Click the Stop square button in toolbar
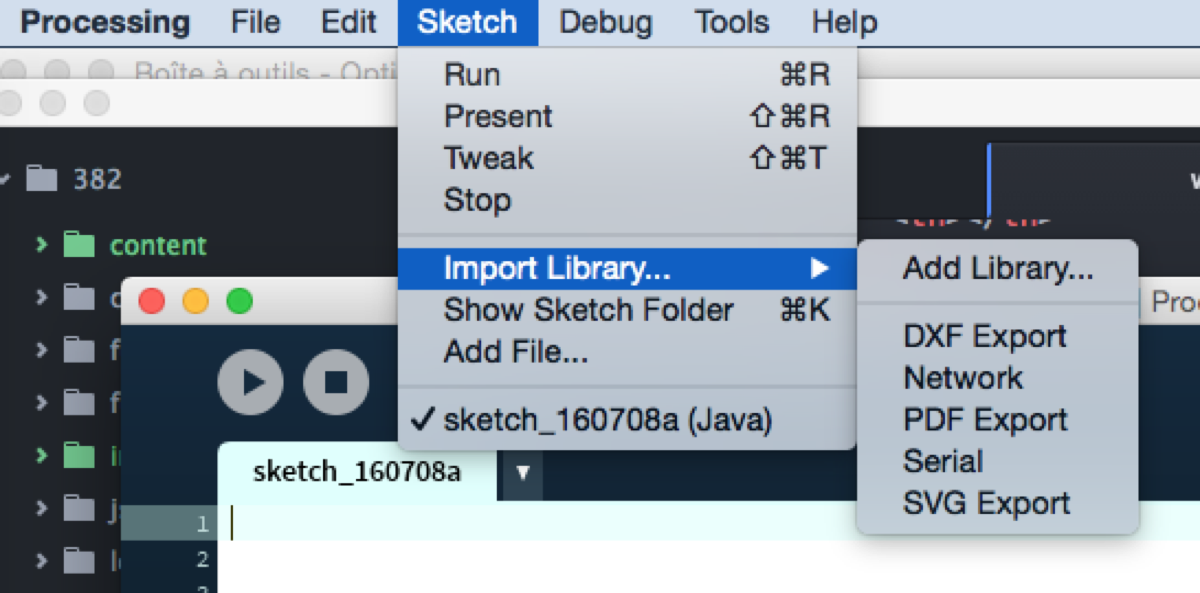The width and height of the screenshot is (1200, 593). [x=336, y=382]
